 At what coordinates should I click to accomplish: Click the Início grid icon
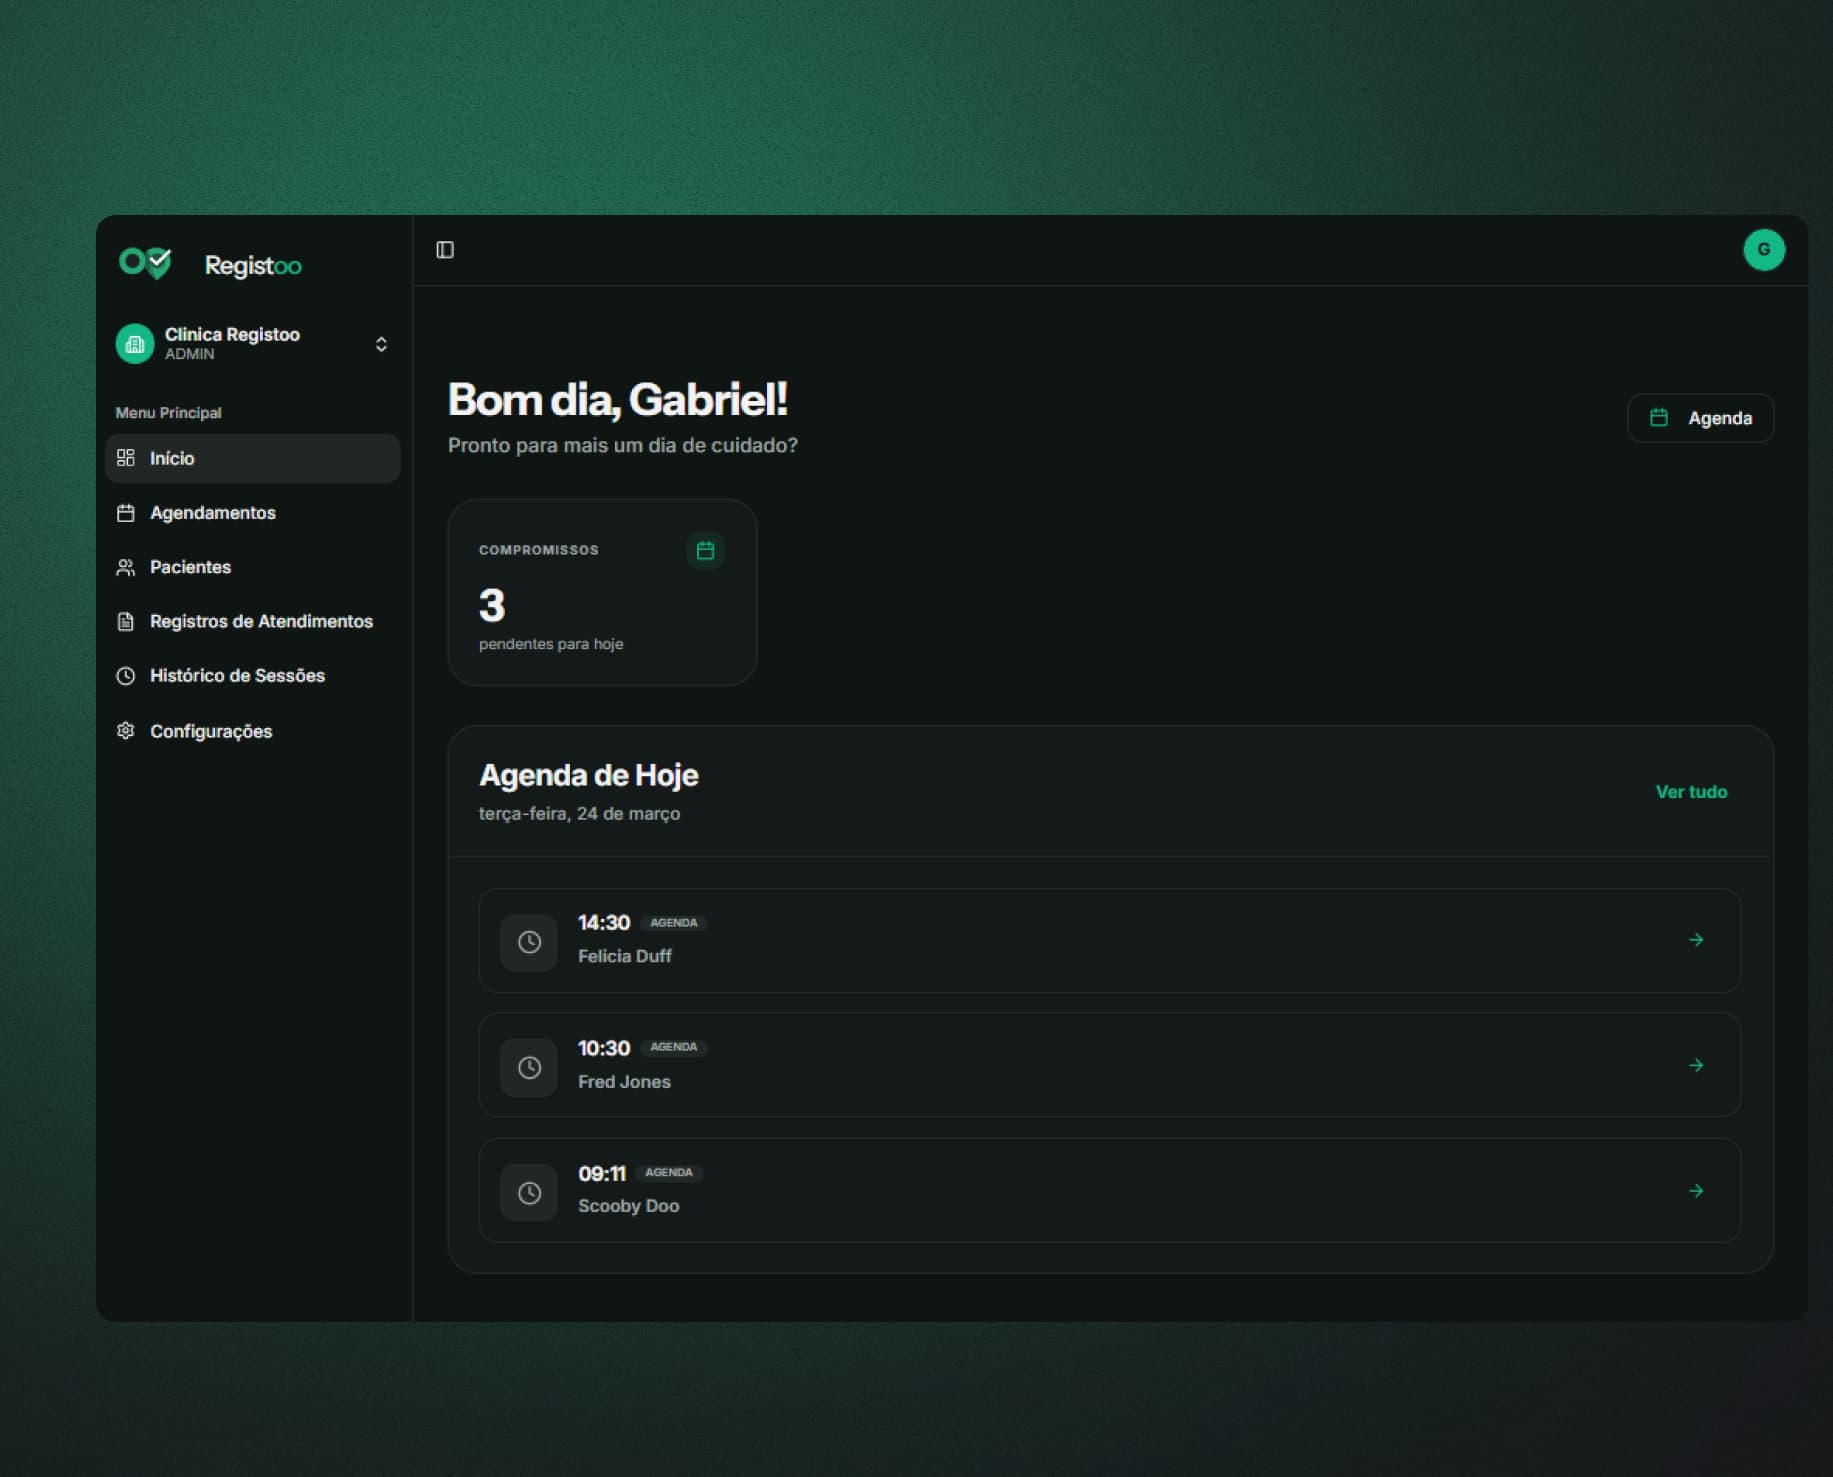pos(125,458)
